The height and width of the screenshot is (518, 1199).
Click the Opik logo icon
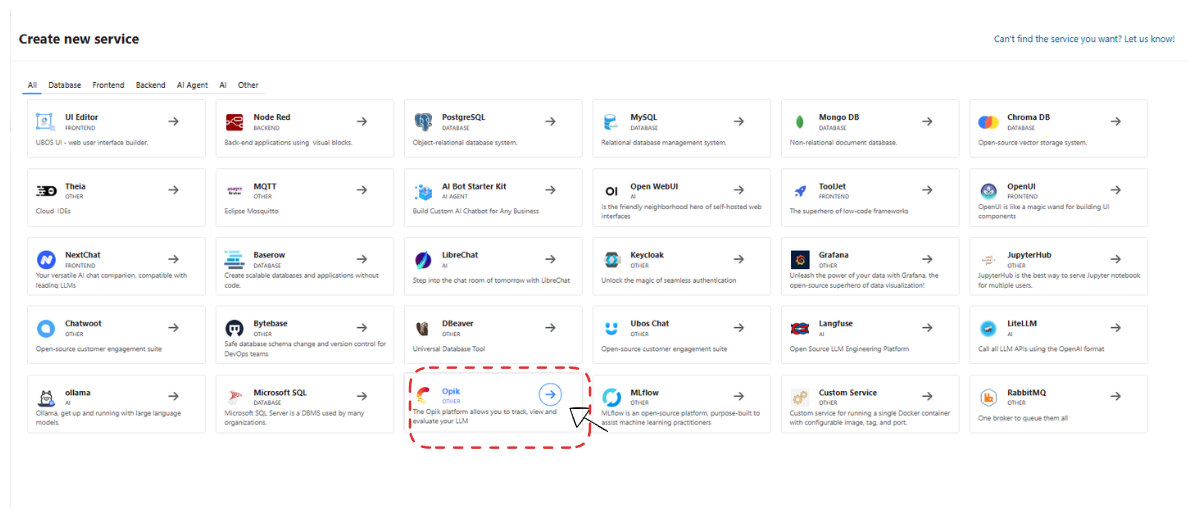[423, 396]
